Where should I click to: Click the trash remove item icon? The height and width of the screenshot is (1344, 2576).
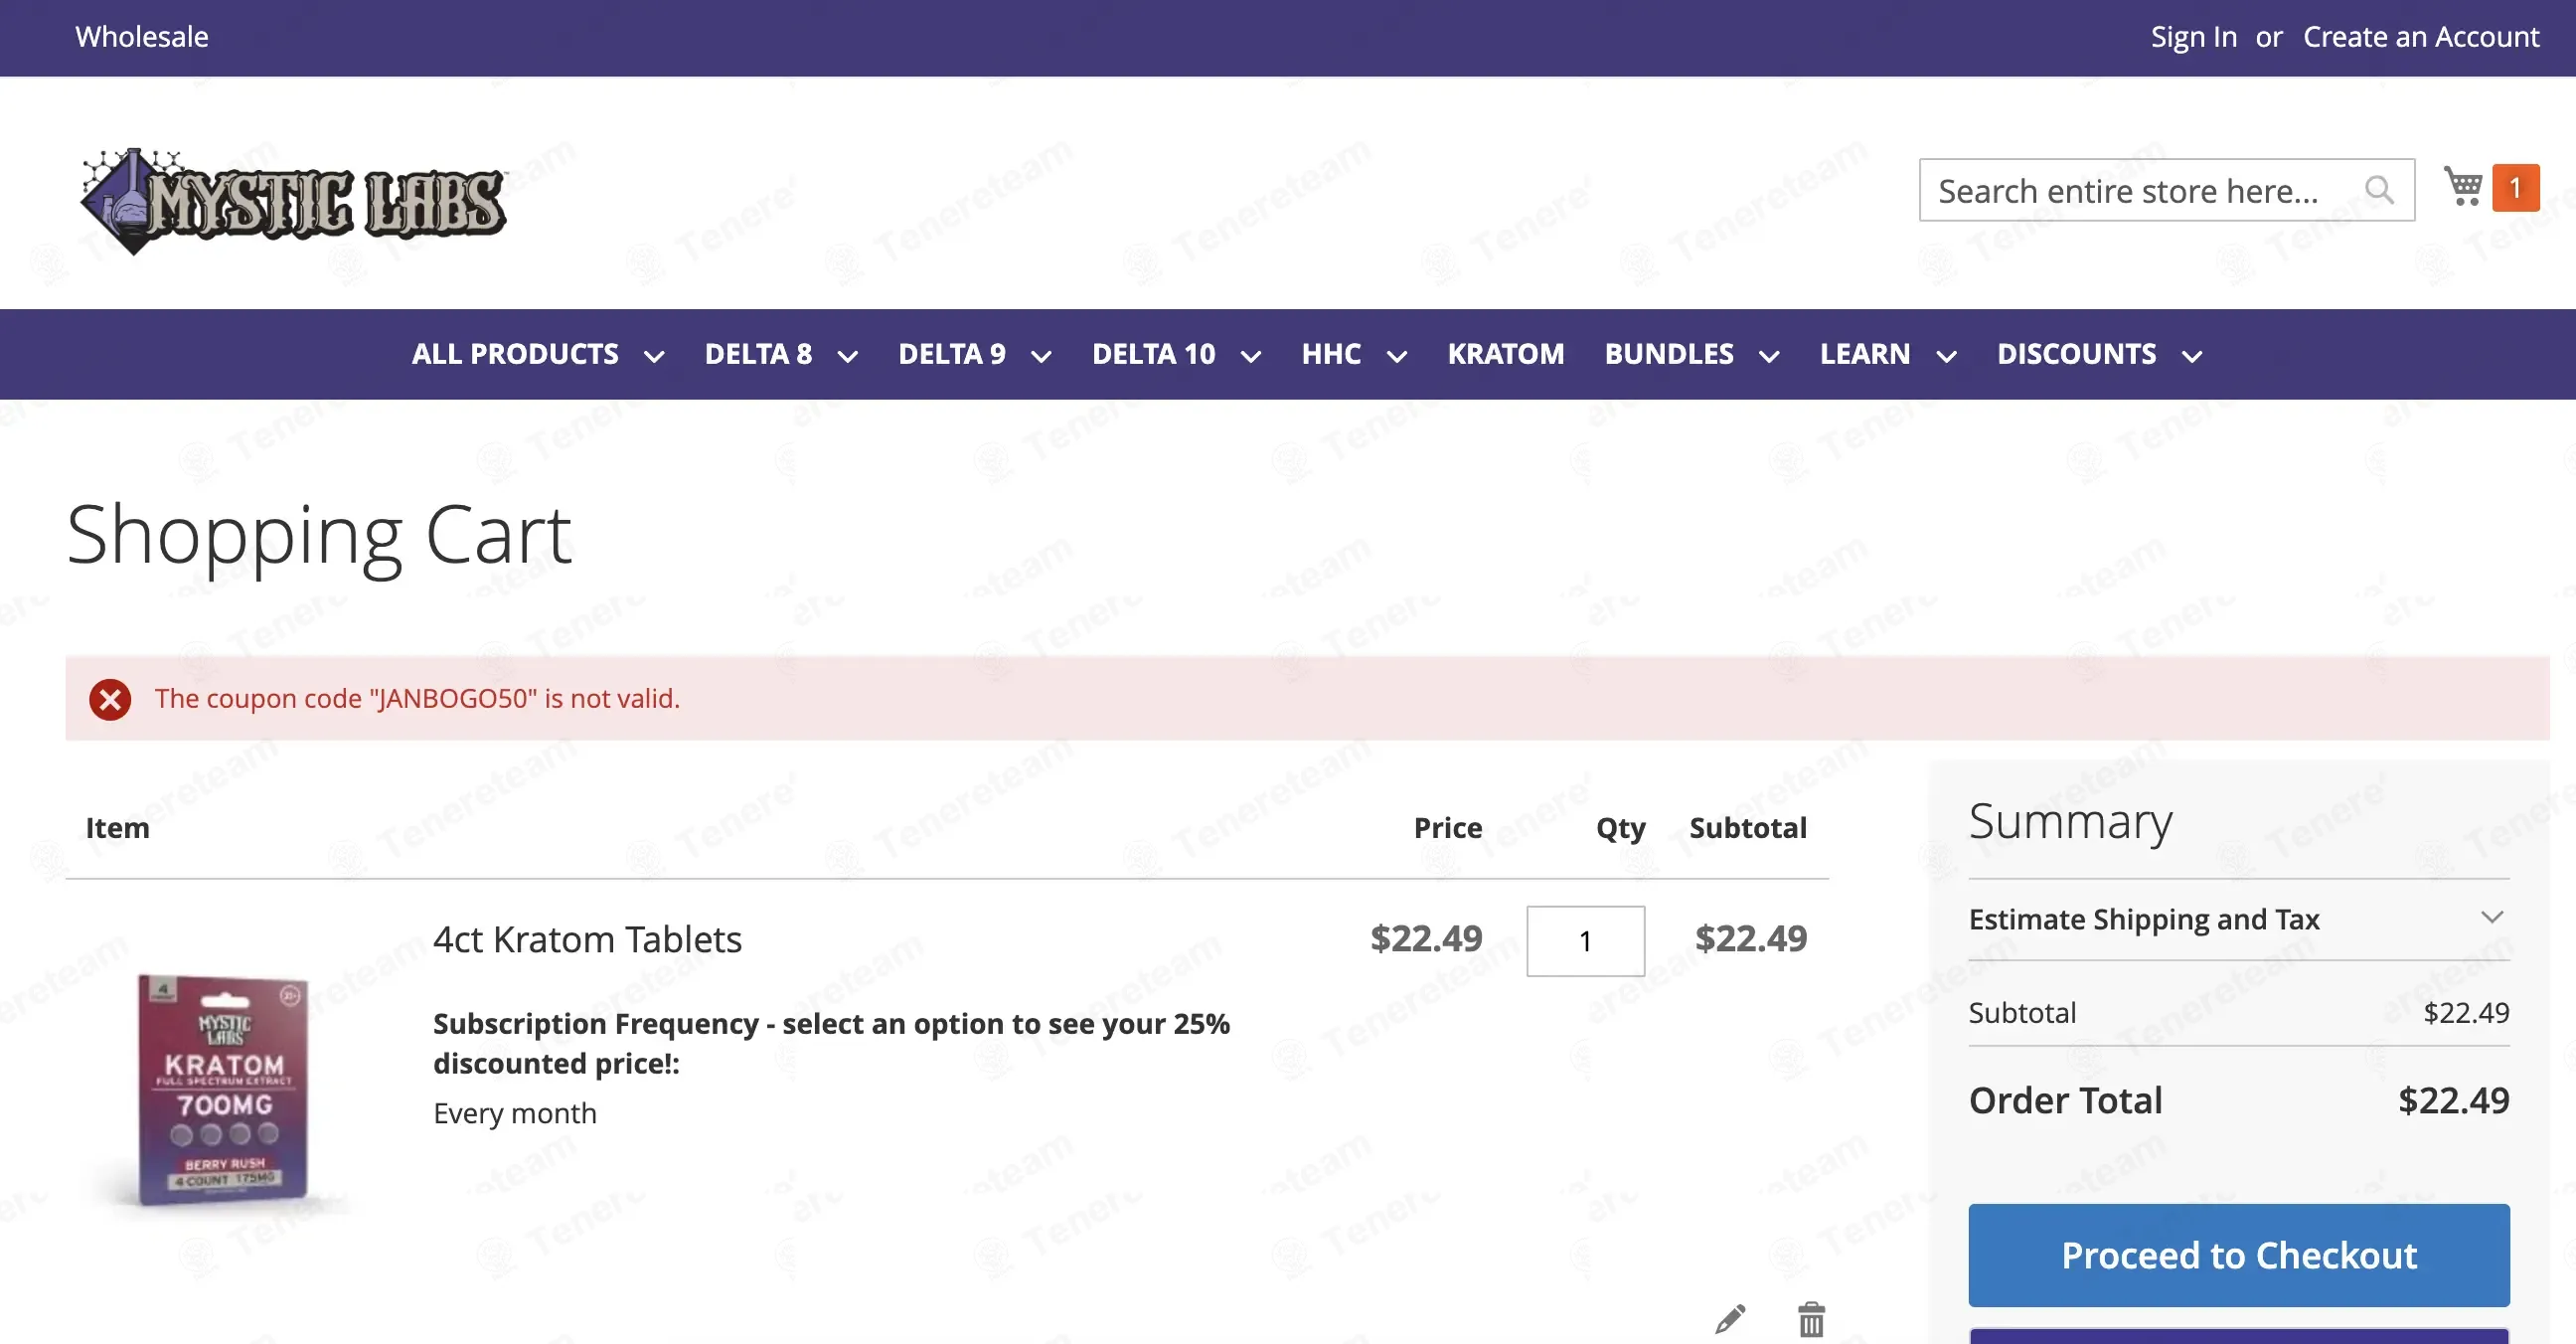coord(1811,1319)
